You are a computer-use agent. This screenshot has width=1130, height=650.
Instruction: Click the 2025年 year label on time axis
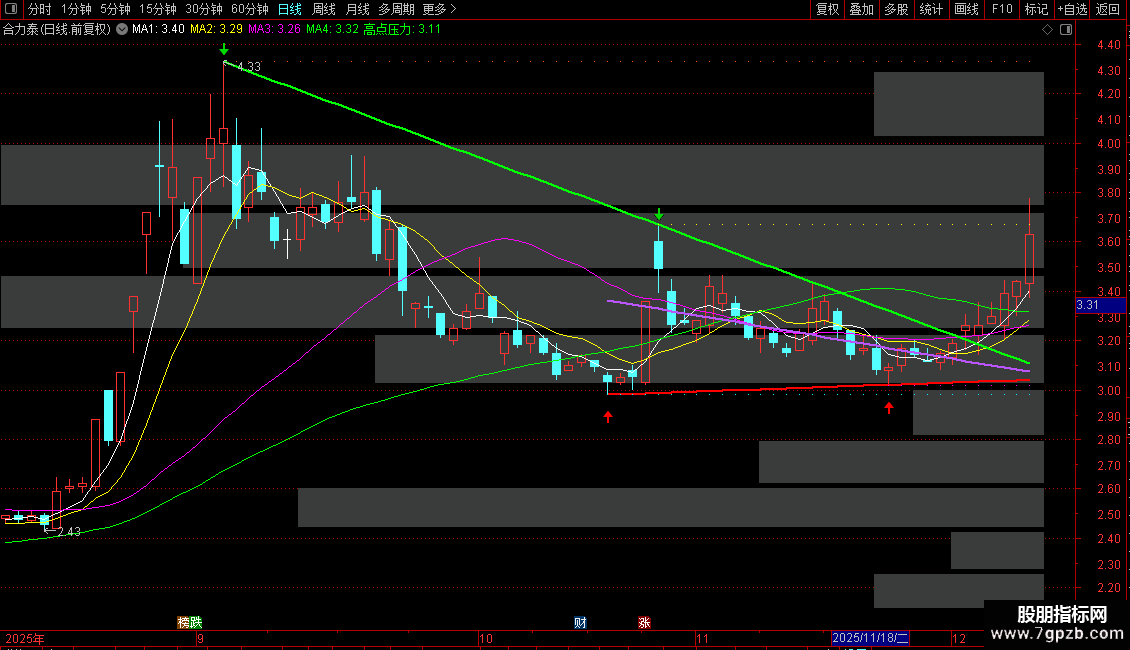click(25, 638)
